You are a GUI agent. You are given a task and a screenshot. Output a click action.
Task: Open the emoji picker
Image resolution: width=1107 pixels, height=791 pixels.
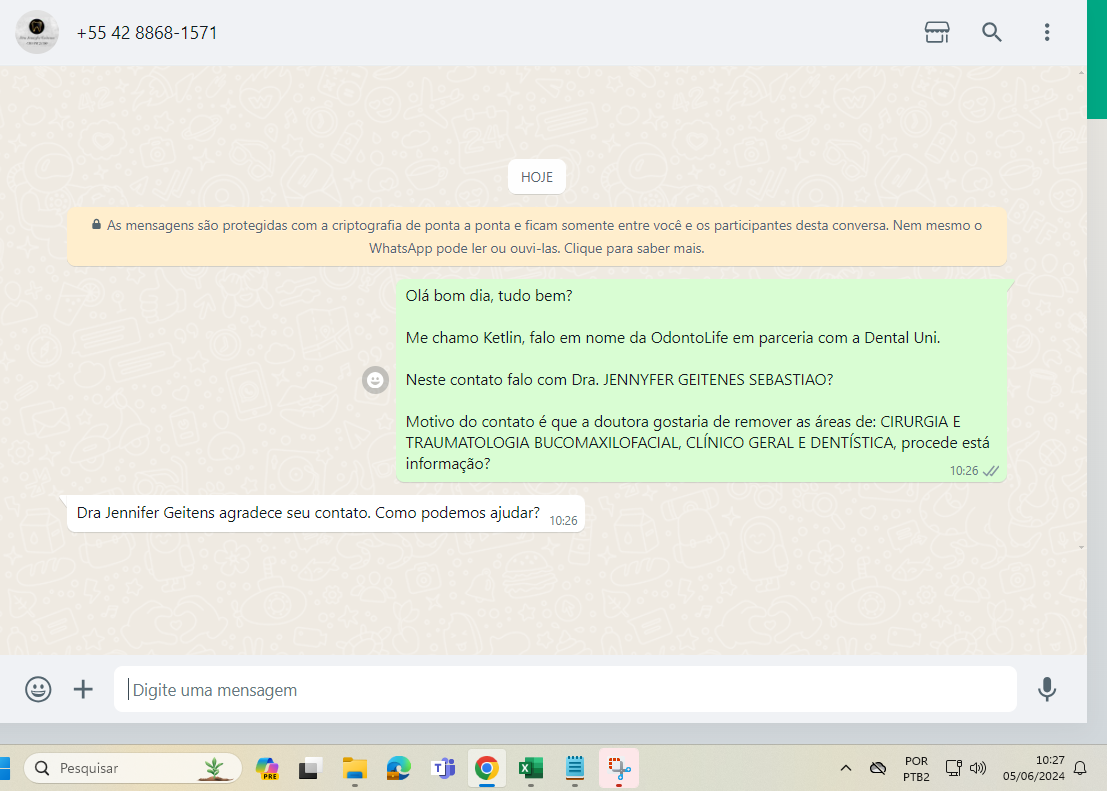click(38, 689)
